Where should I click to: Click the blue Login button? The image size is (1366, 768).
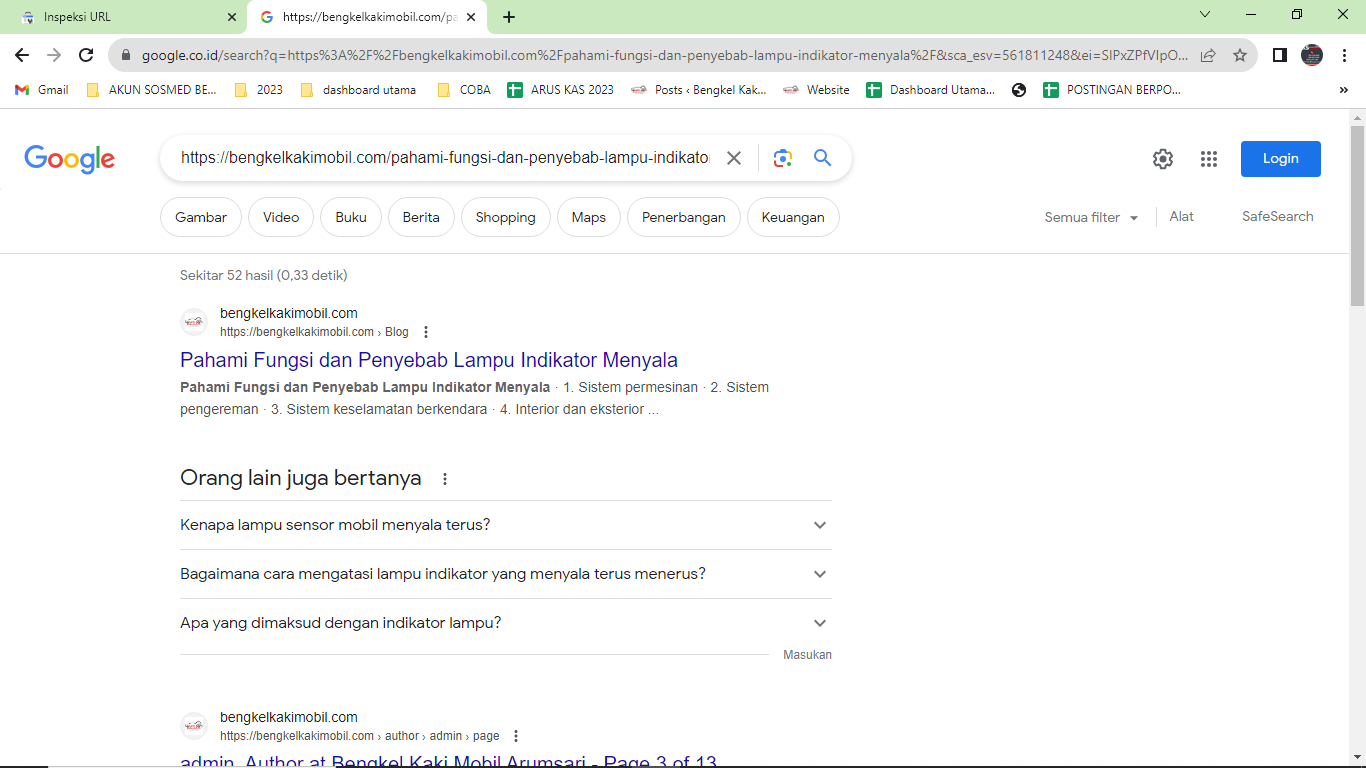click(x=1281, y=159)
